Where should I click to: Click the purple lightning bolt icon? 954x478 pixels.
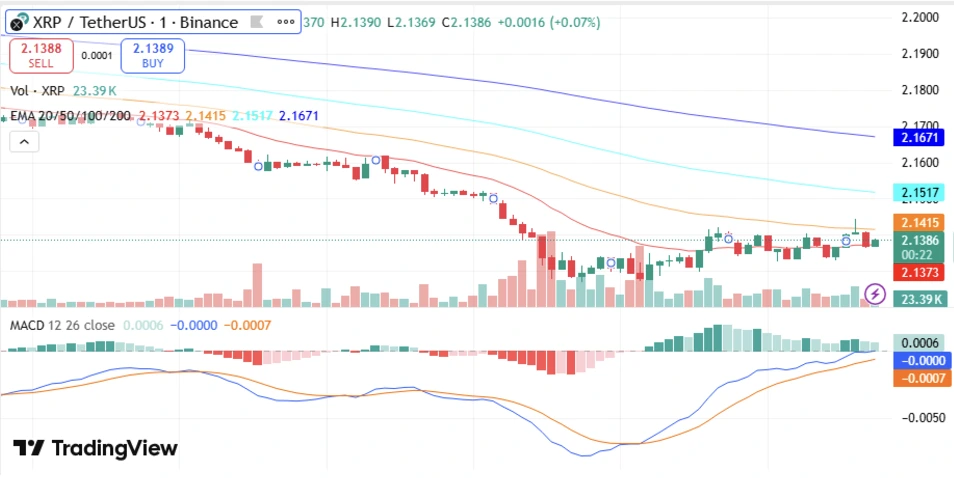(875, 294)
